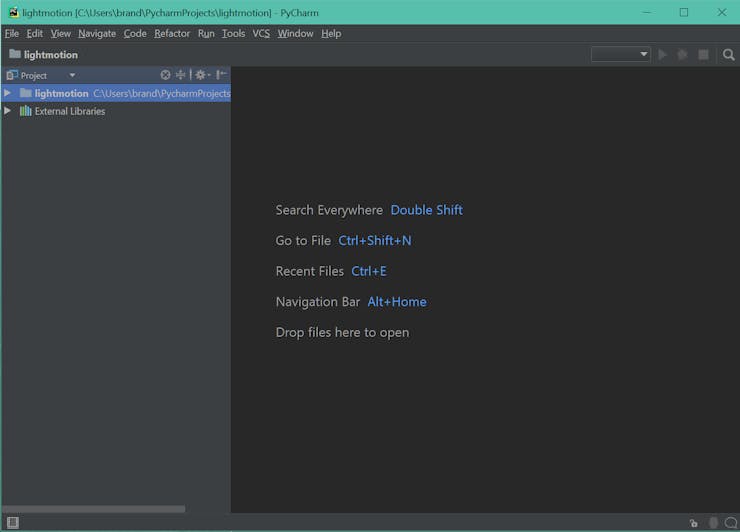
Task: Click the 'Go to File' hint text
Action: (303, 241)
